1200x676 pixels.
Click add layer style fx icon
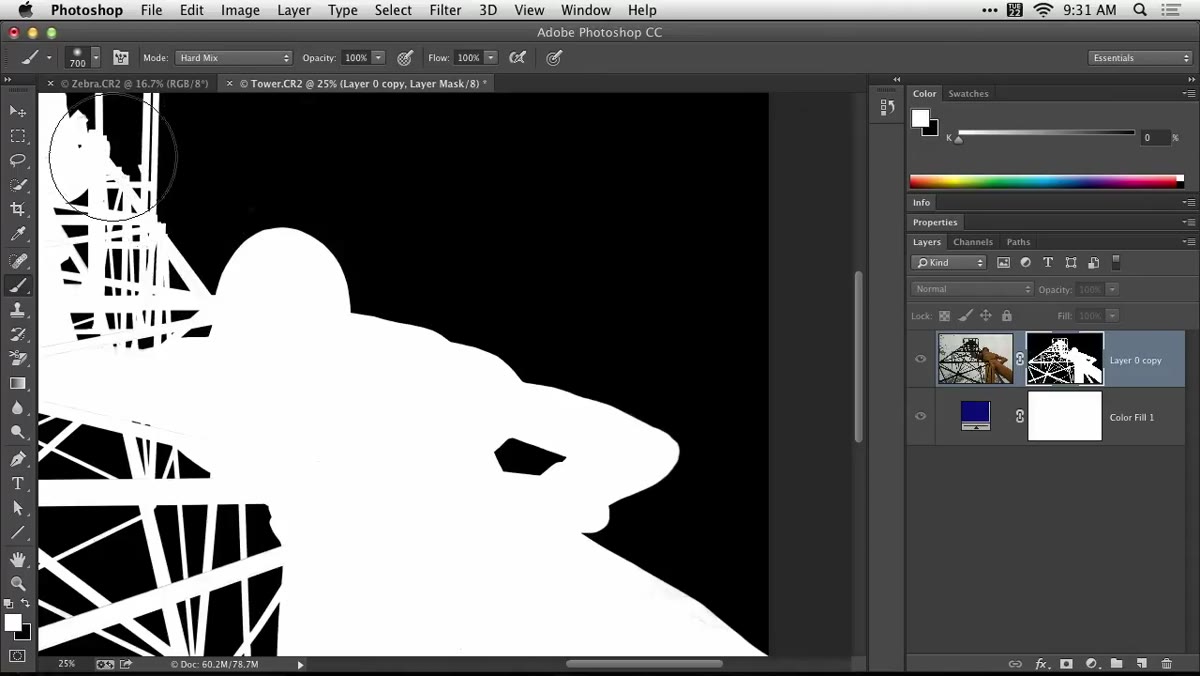tap(1041, 664)
